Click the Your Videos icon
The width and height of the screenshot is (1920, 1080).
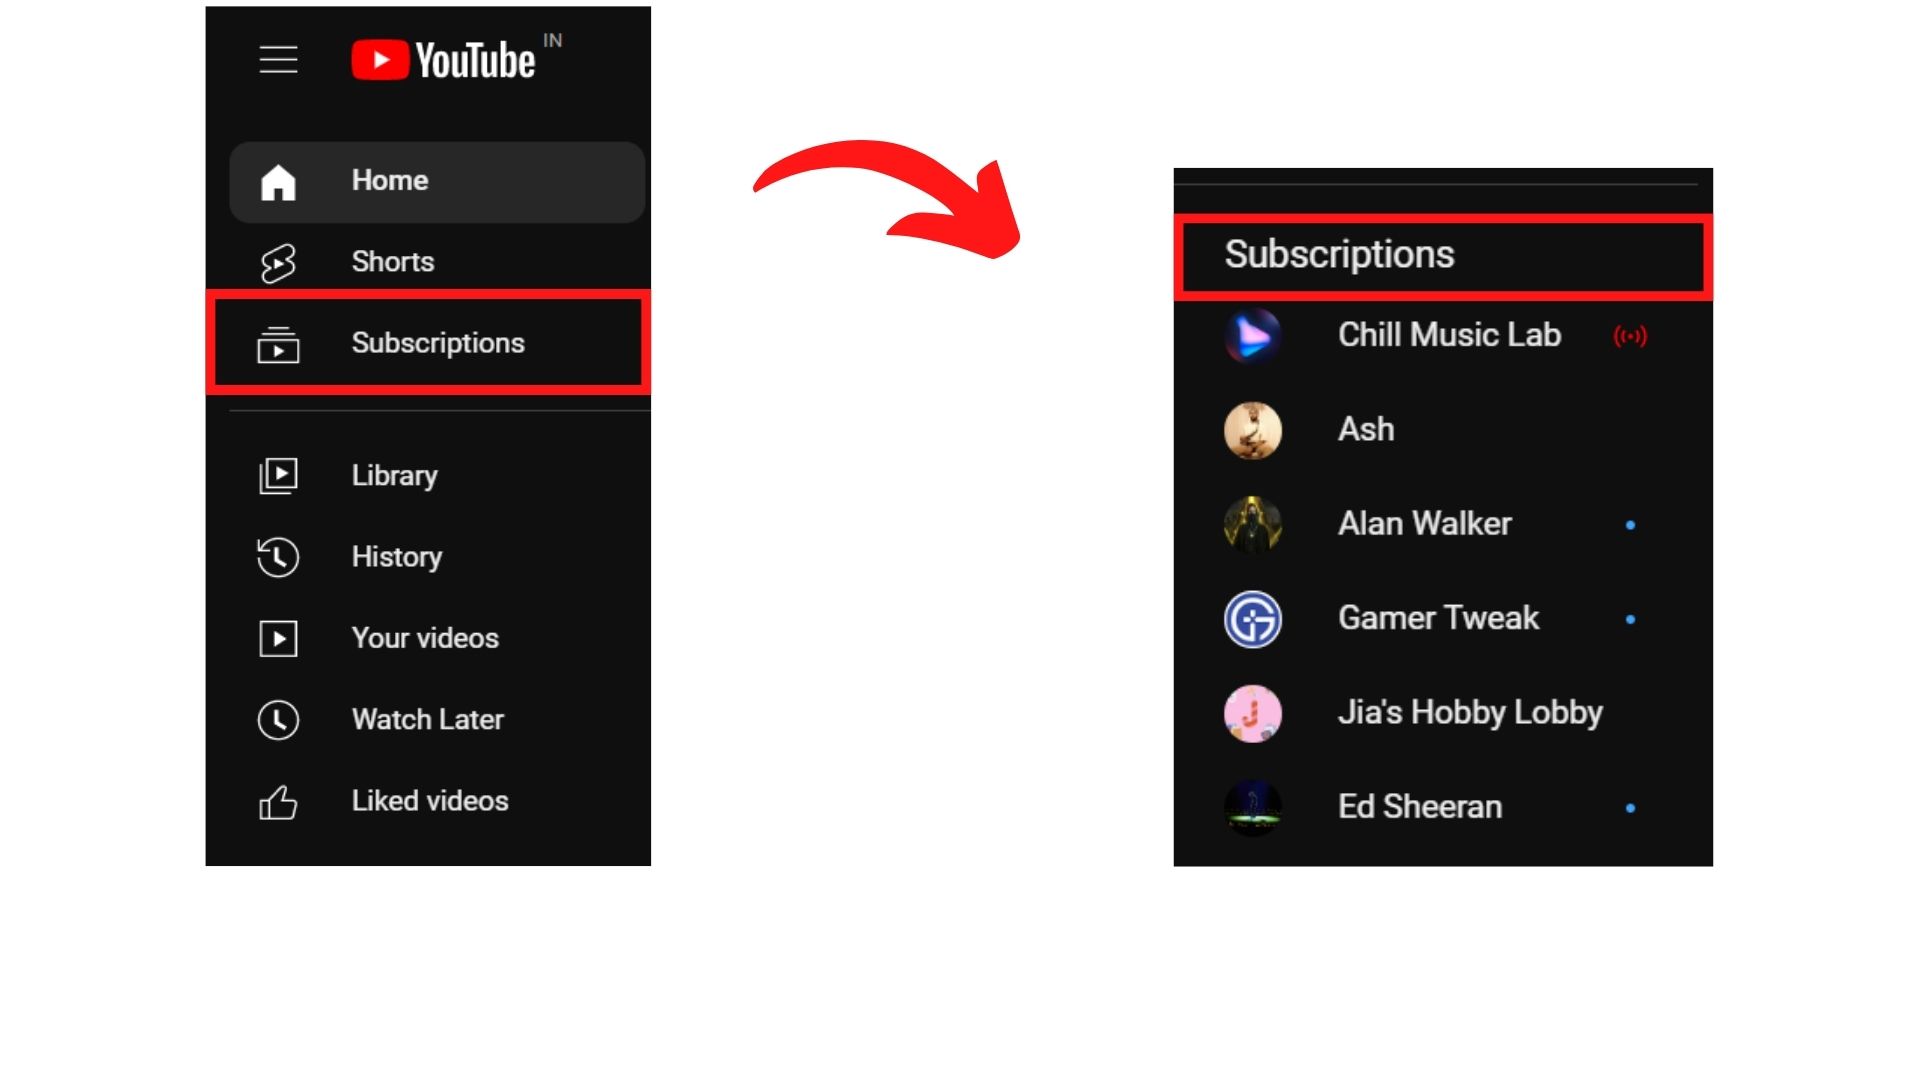[x=278, y=638]
